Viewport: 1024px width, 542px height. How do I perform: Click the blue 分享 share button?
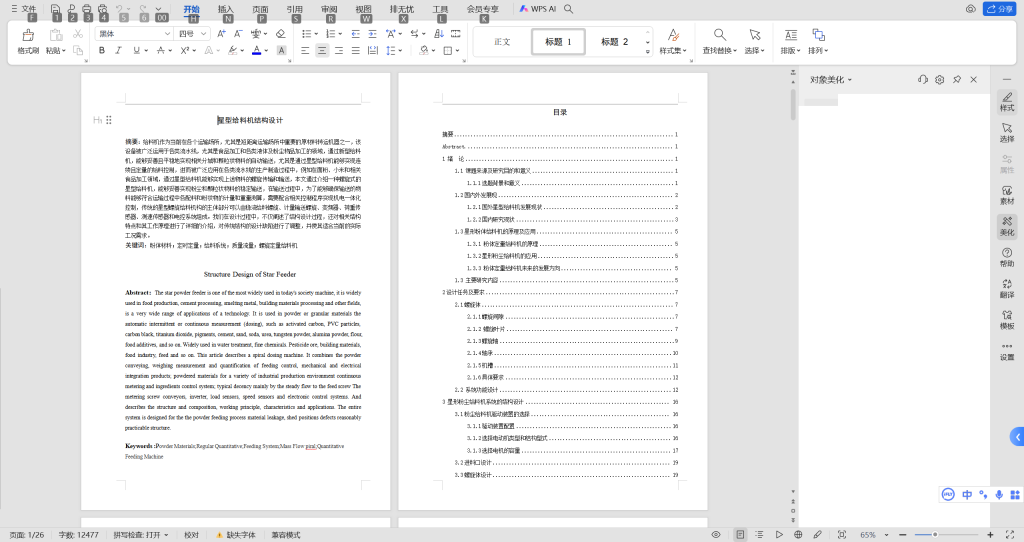pyautogui.click(x=999, y=9)
